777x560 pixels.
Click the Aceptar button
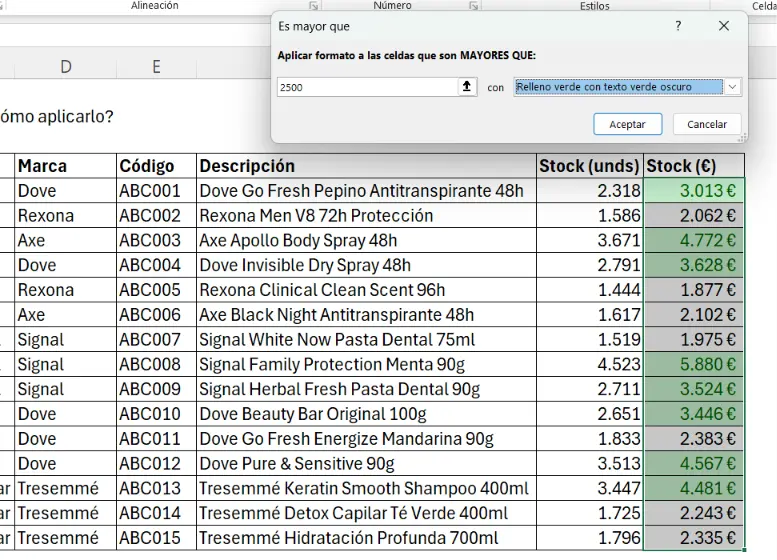(627, 124)
